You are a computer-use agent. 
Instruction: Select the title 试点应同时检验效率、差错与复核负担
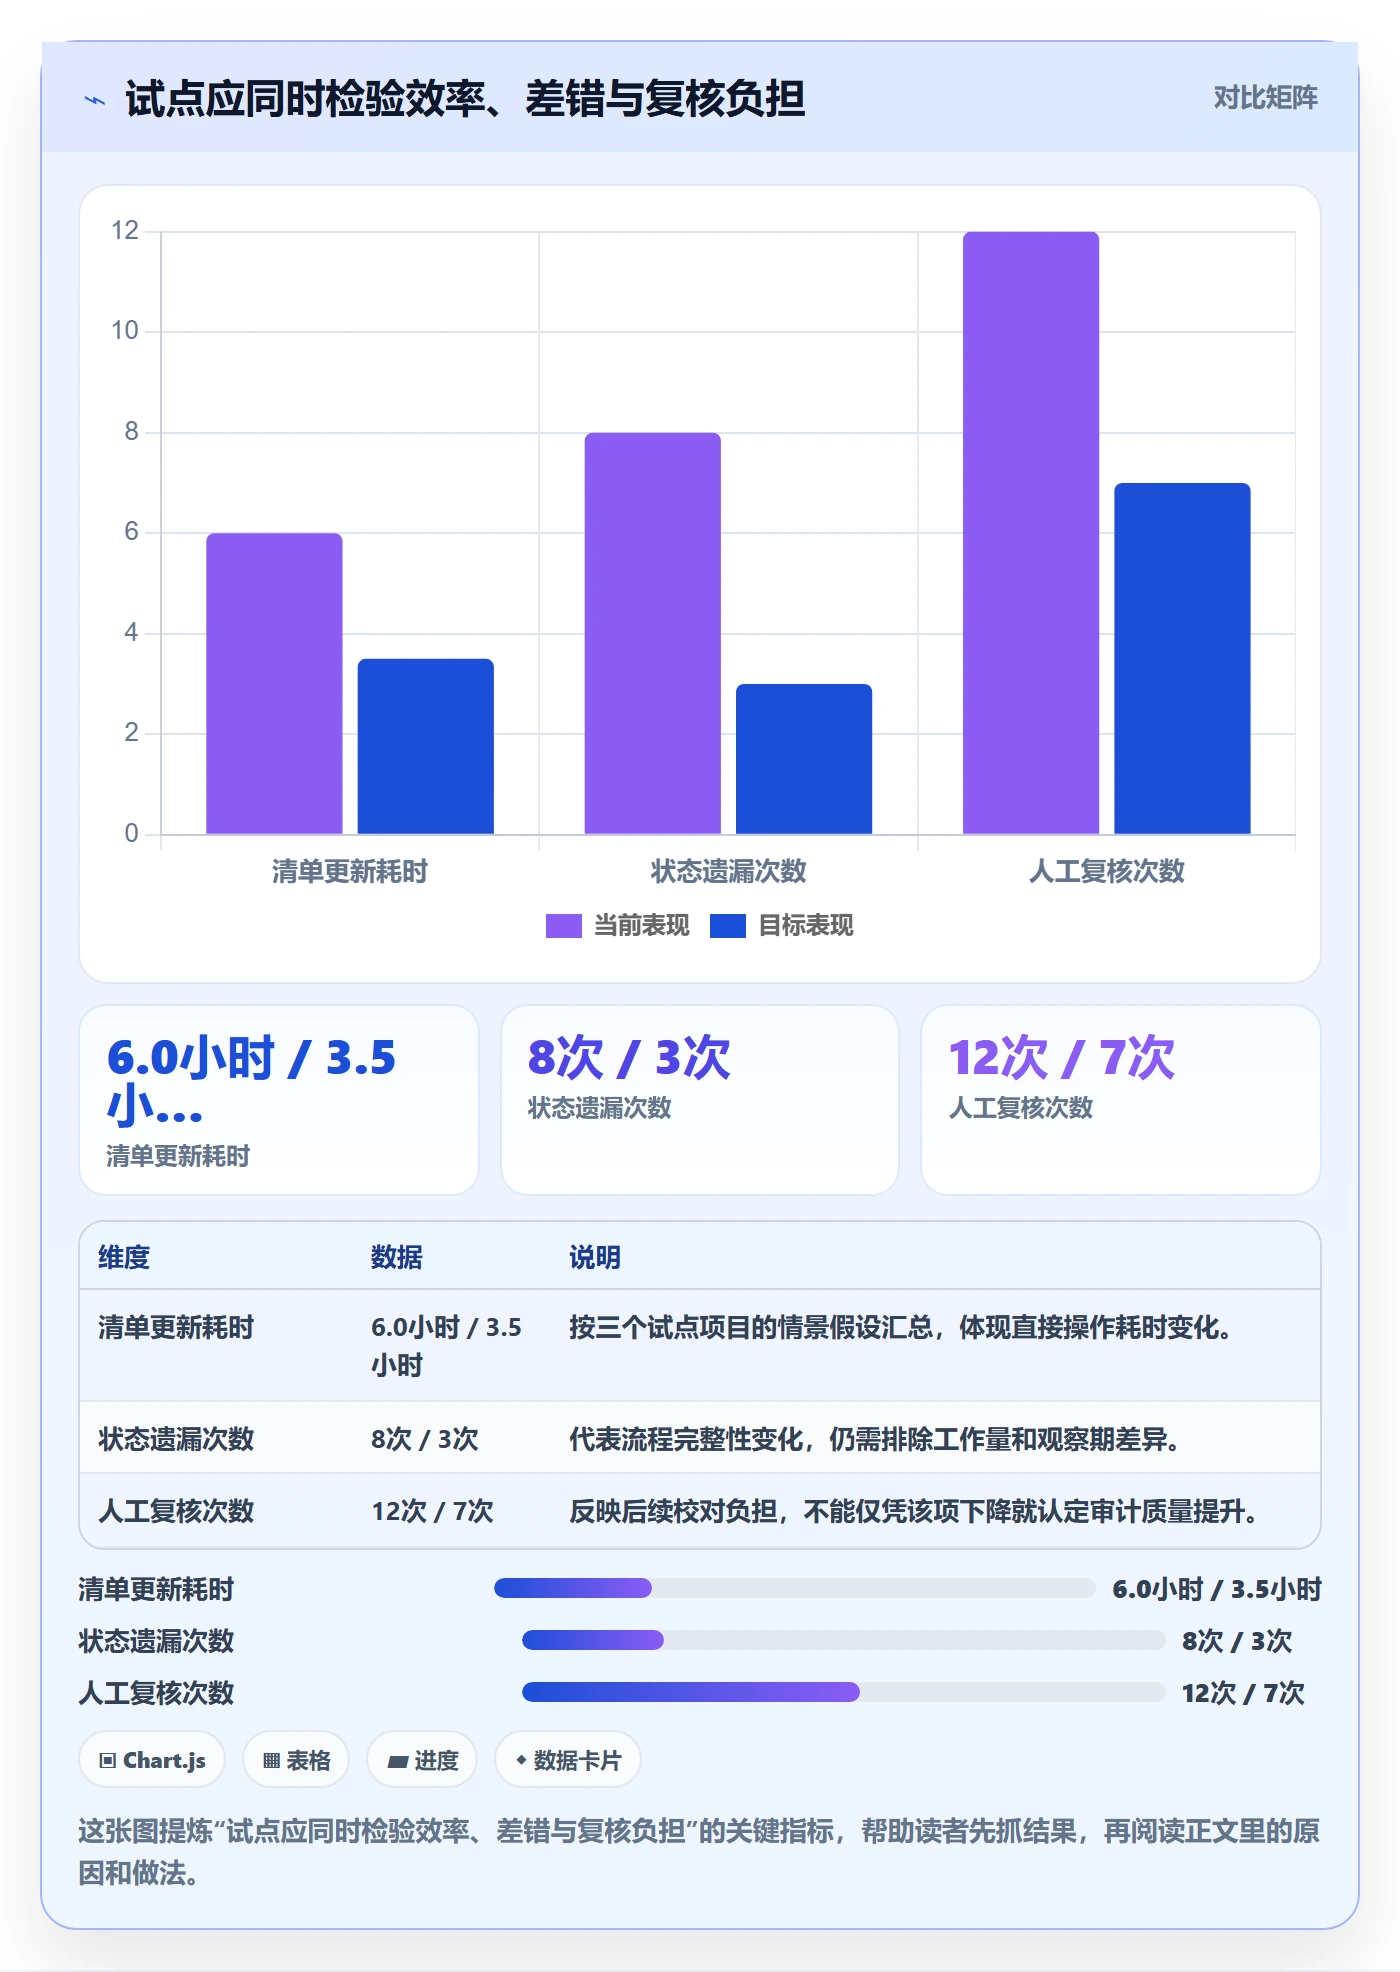point(465,99)
